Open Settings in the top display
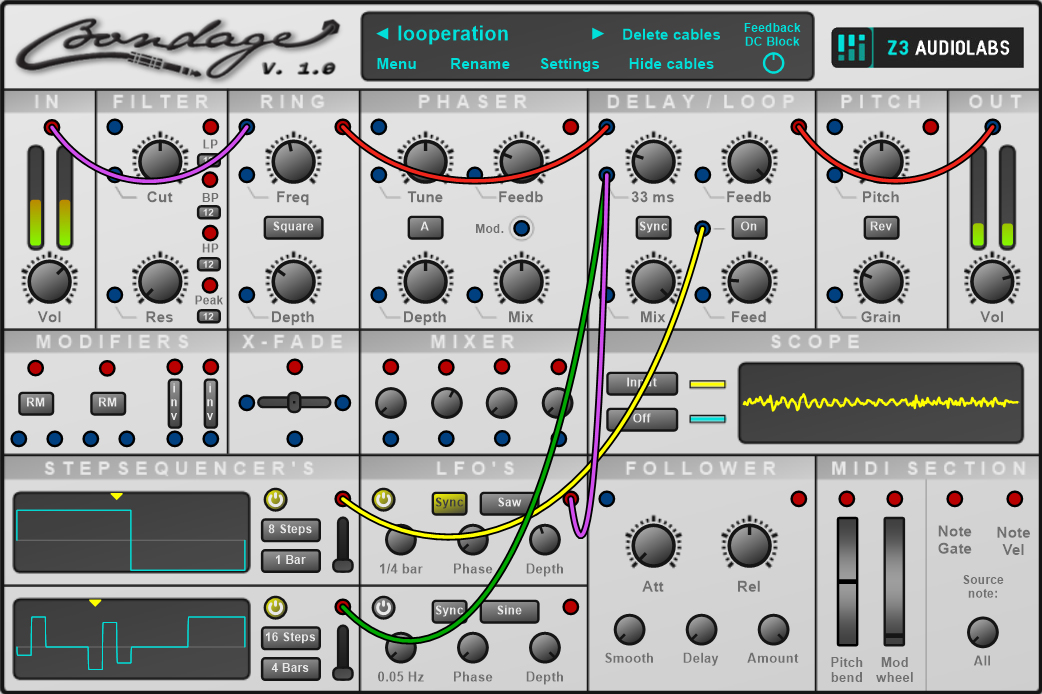Viewport: 1042px width, 694px height. [570, 64]
